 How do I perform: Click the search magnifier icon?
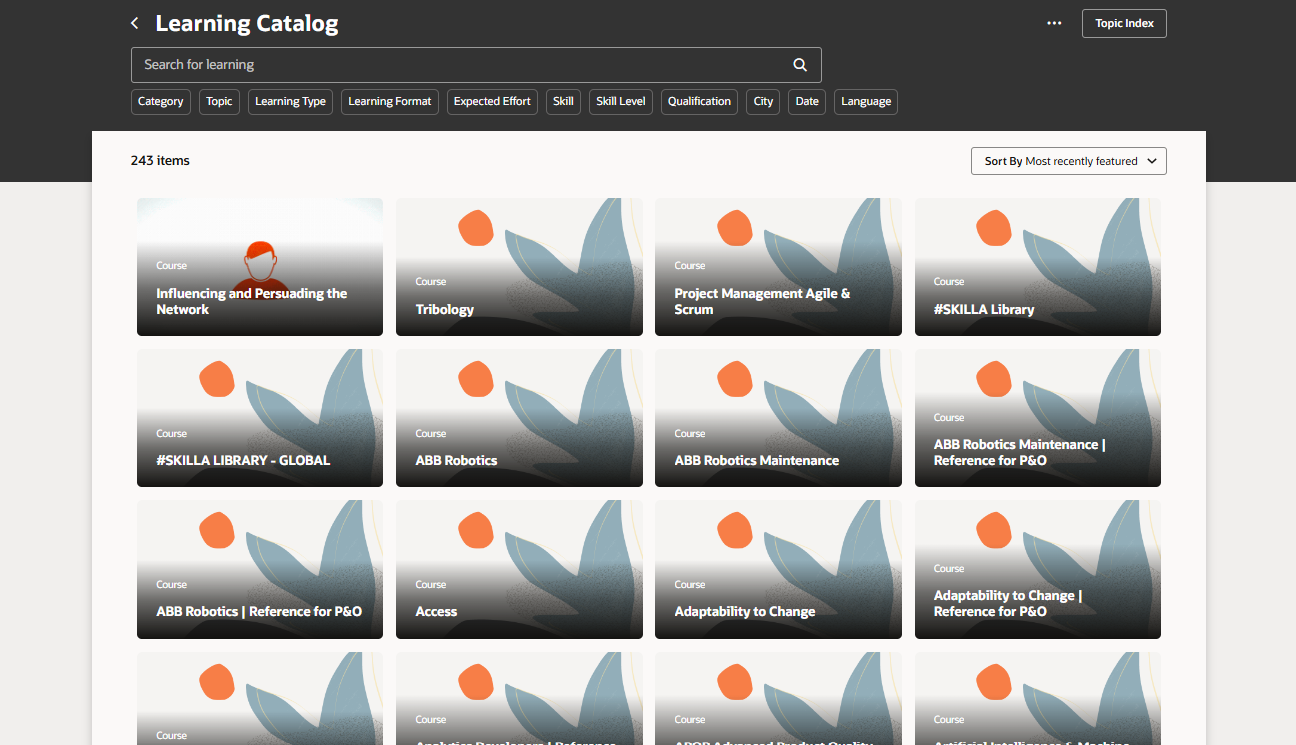click(800, 65)
